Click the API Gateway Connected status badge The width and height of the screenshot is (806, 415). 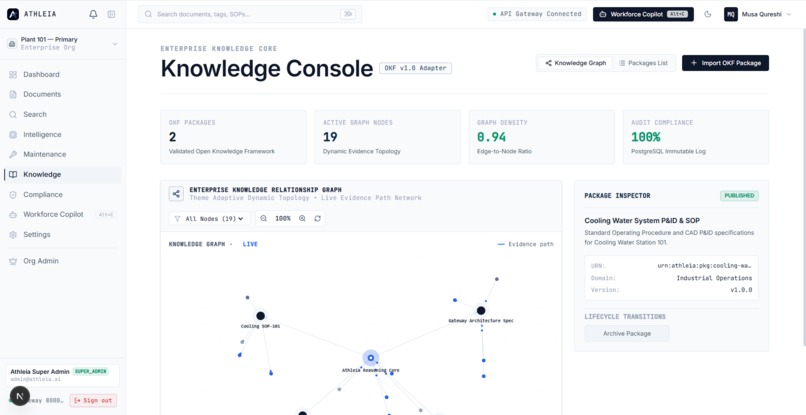537,14
